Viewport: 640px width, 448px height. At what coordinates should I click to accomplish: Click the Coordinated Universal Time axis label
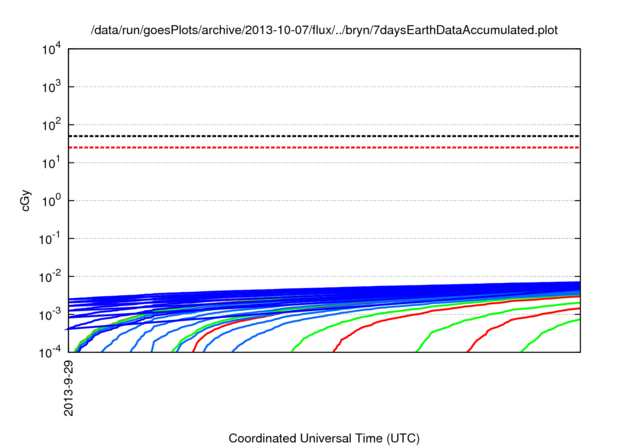coord(323,438)
